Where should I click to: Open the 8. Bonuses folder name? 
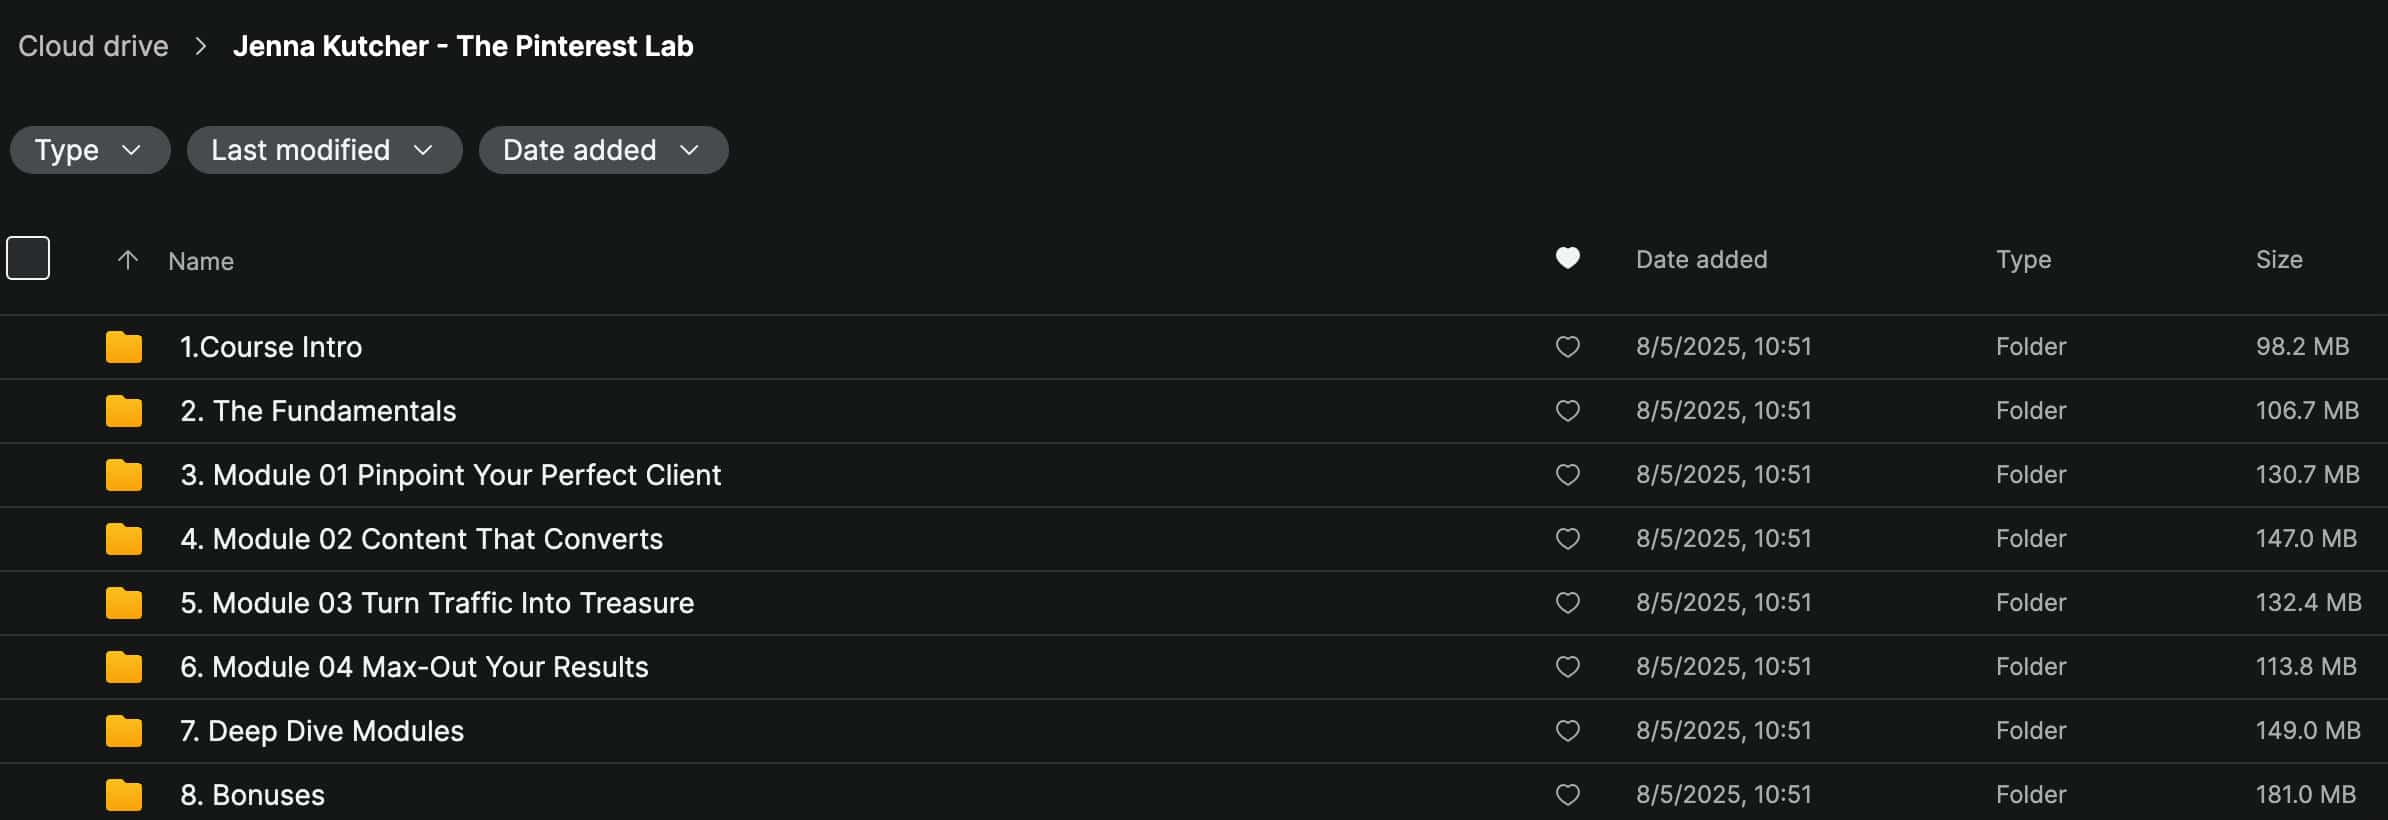(x=252, y=795)
